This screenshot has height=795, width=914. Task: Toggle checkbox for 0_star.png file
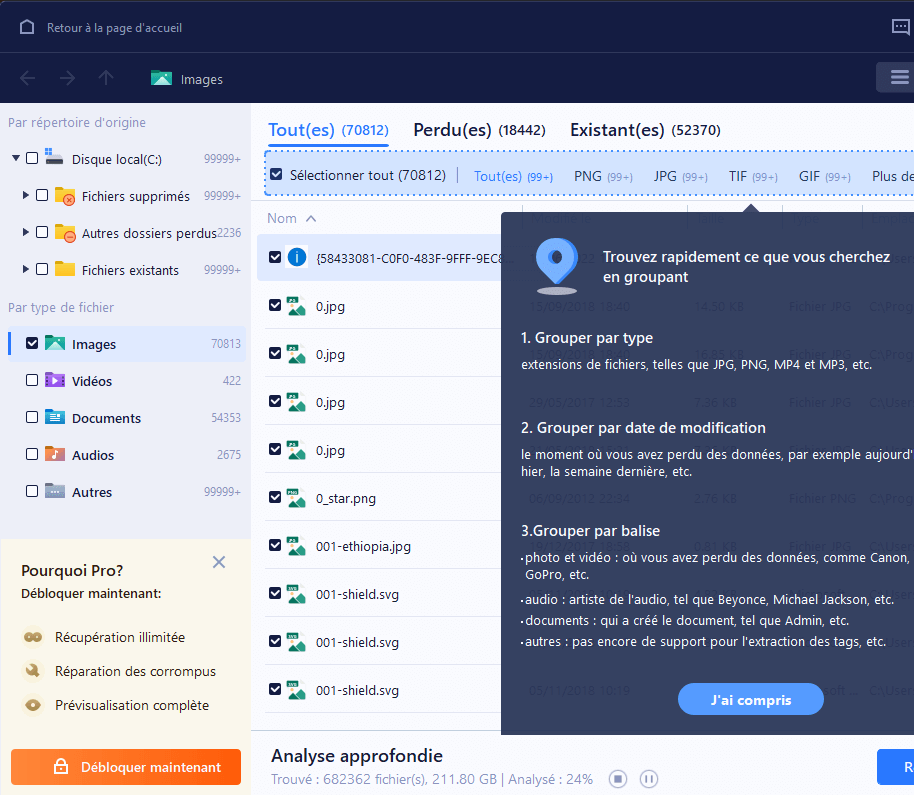276,498
